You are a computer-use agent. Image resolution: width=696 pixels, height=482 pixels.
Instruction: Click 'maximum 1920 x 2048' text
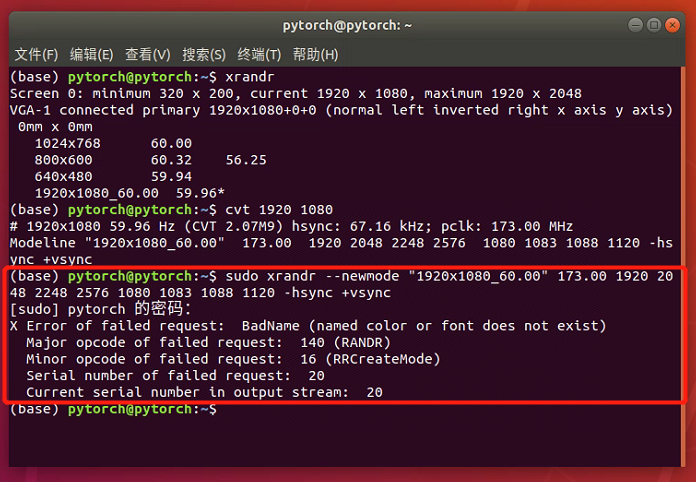click(502, 94)
